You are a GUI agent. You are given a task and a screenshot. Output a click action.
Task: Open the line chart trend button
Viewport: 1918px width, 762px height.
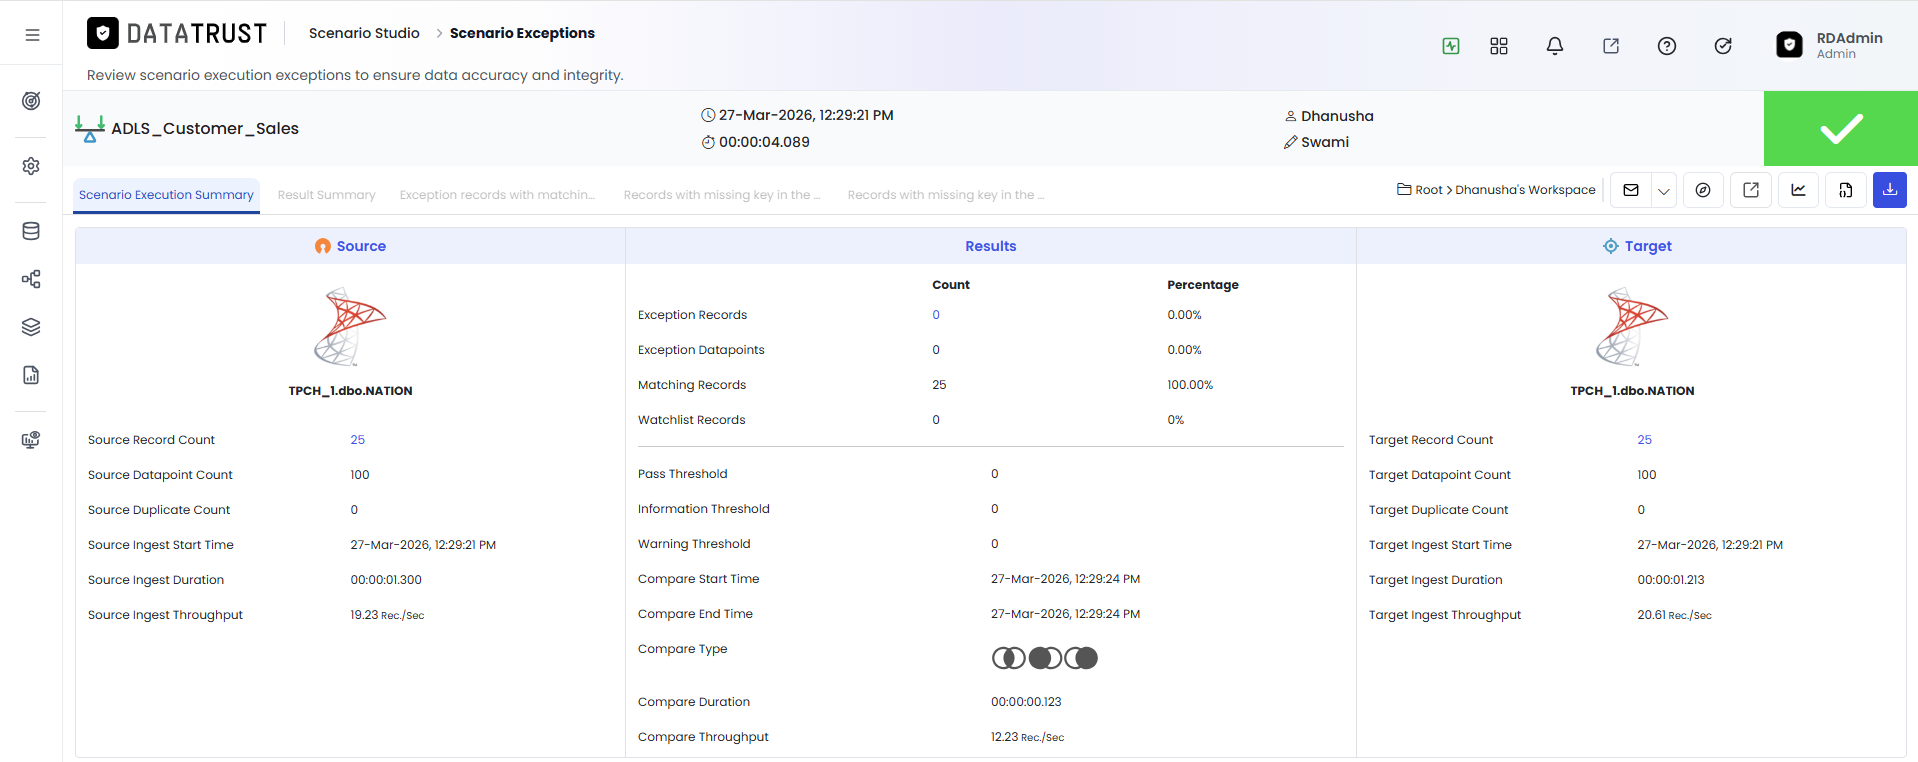[1798, 190]
